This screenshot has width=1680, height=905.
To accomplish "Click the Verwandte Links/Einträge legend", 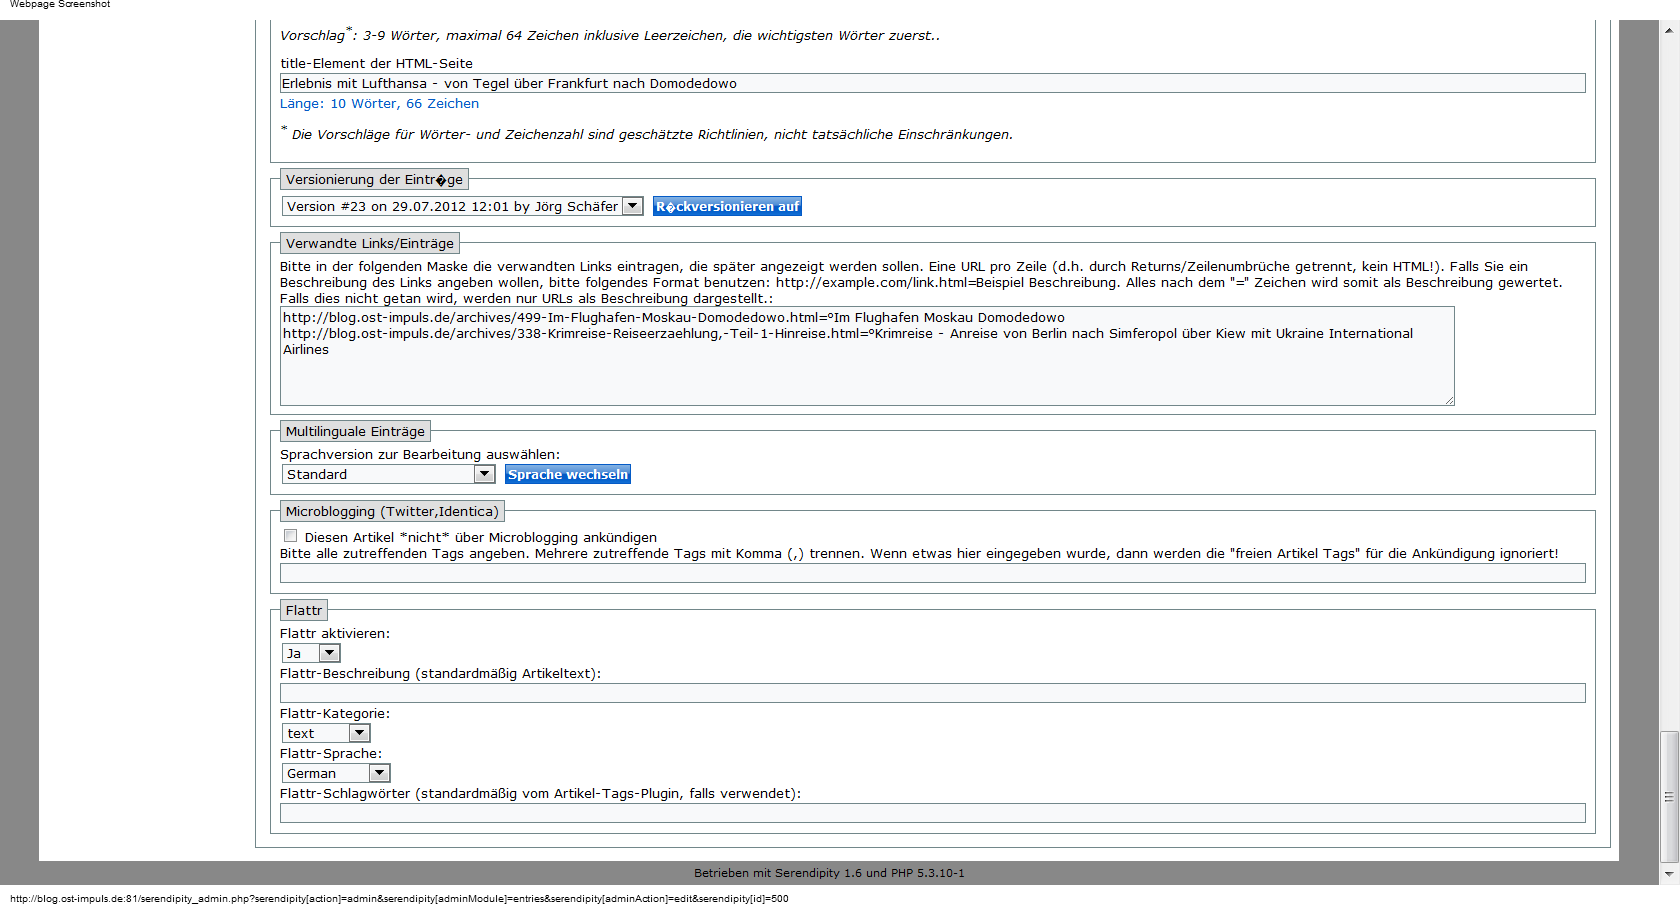I will 369,244.
